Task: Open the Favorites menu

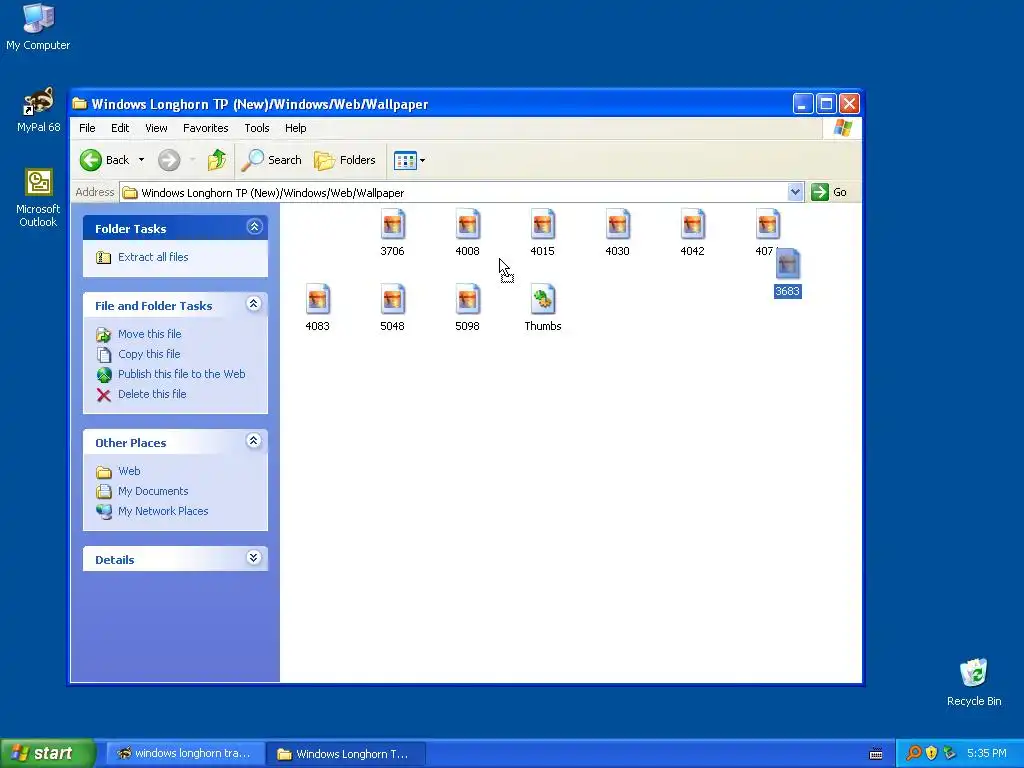Action: 206,128
